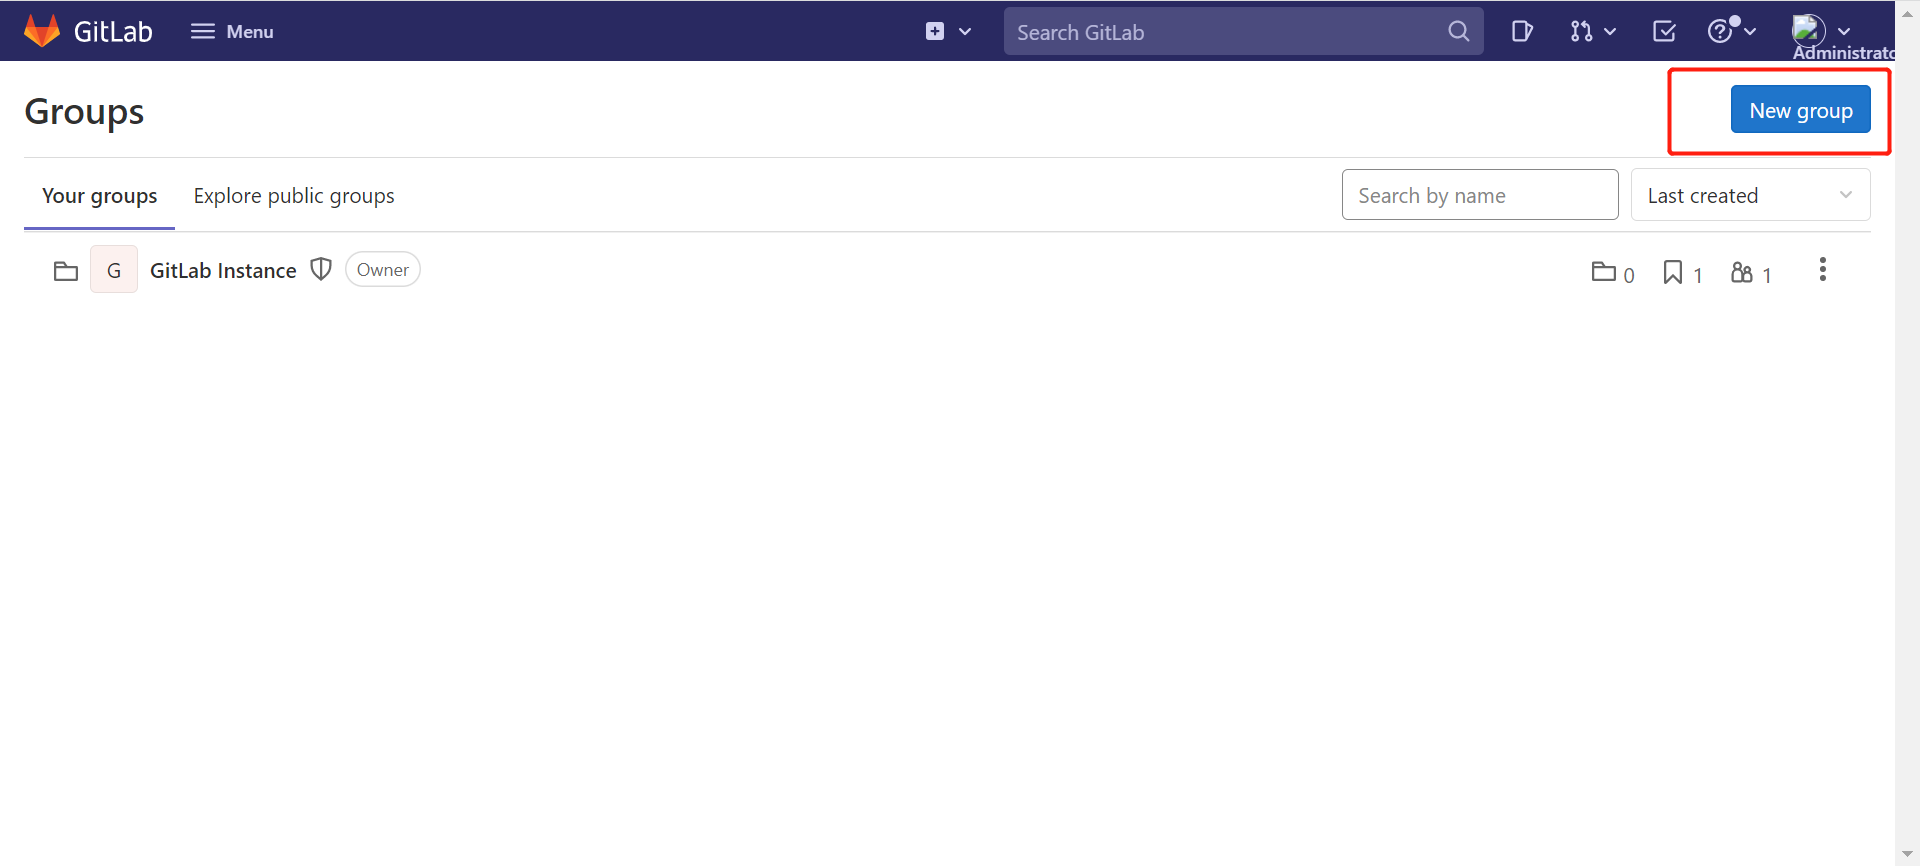Click the GitLab fox logo
Image resolution: width=1920 pixels, height=866 pixels.
[42, 31]
